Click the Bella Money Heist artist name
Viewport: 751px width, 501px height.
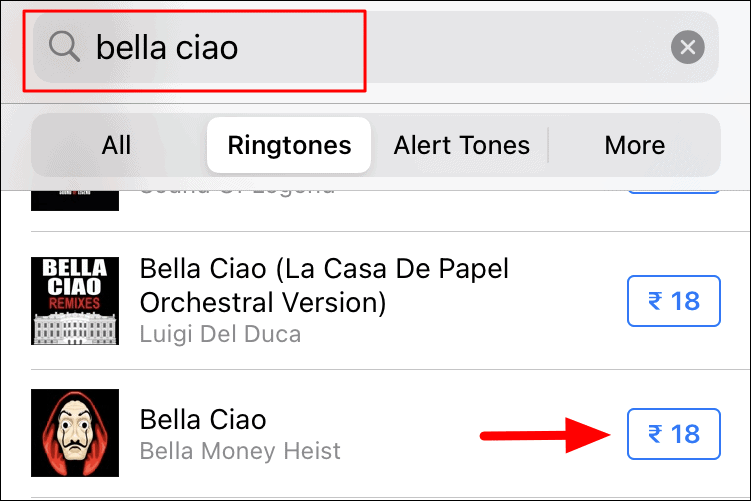tap(240, 451)
